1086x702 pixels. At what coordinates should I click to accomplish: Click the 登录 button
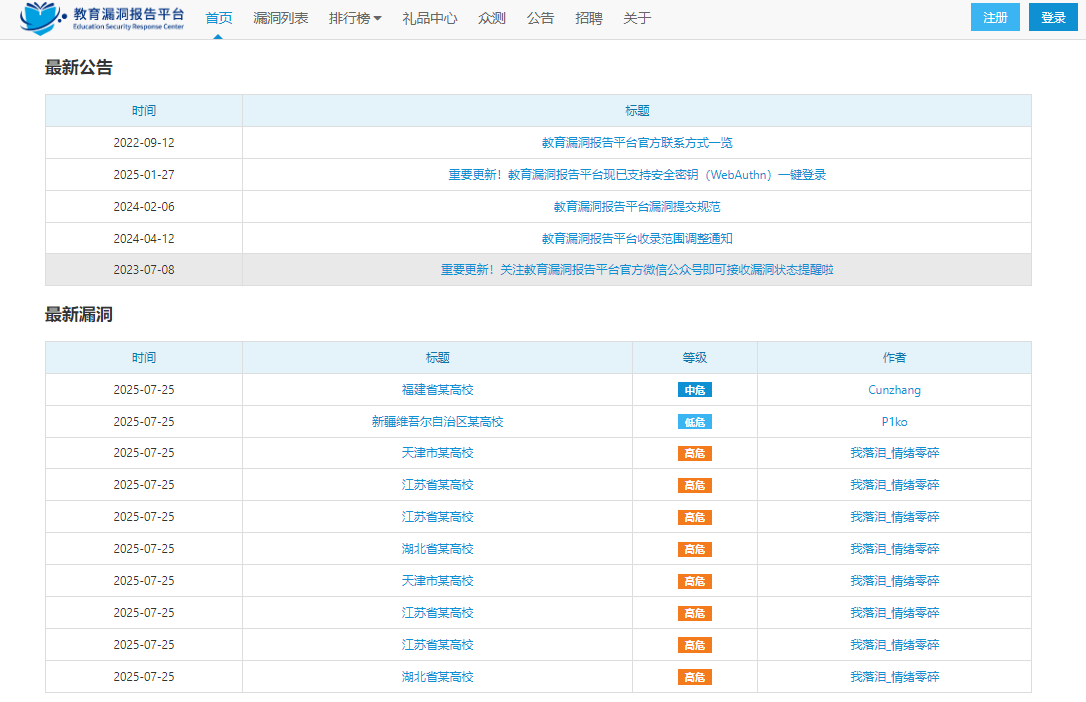[1053, 17]
